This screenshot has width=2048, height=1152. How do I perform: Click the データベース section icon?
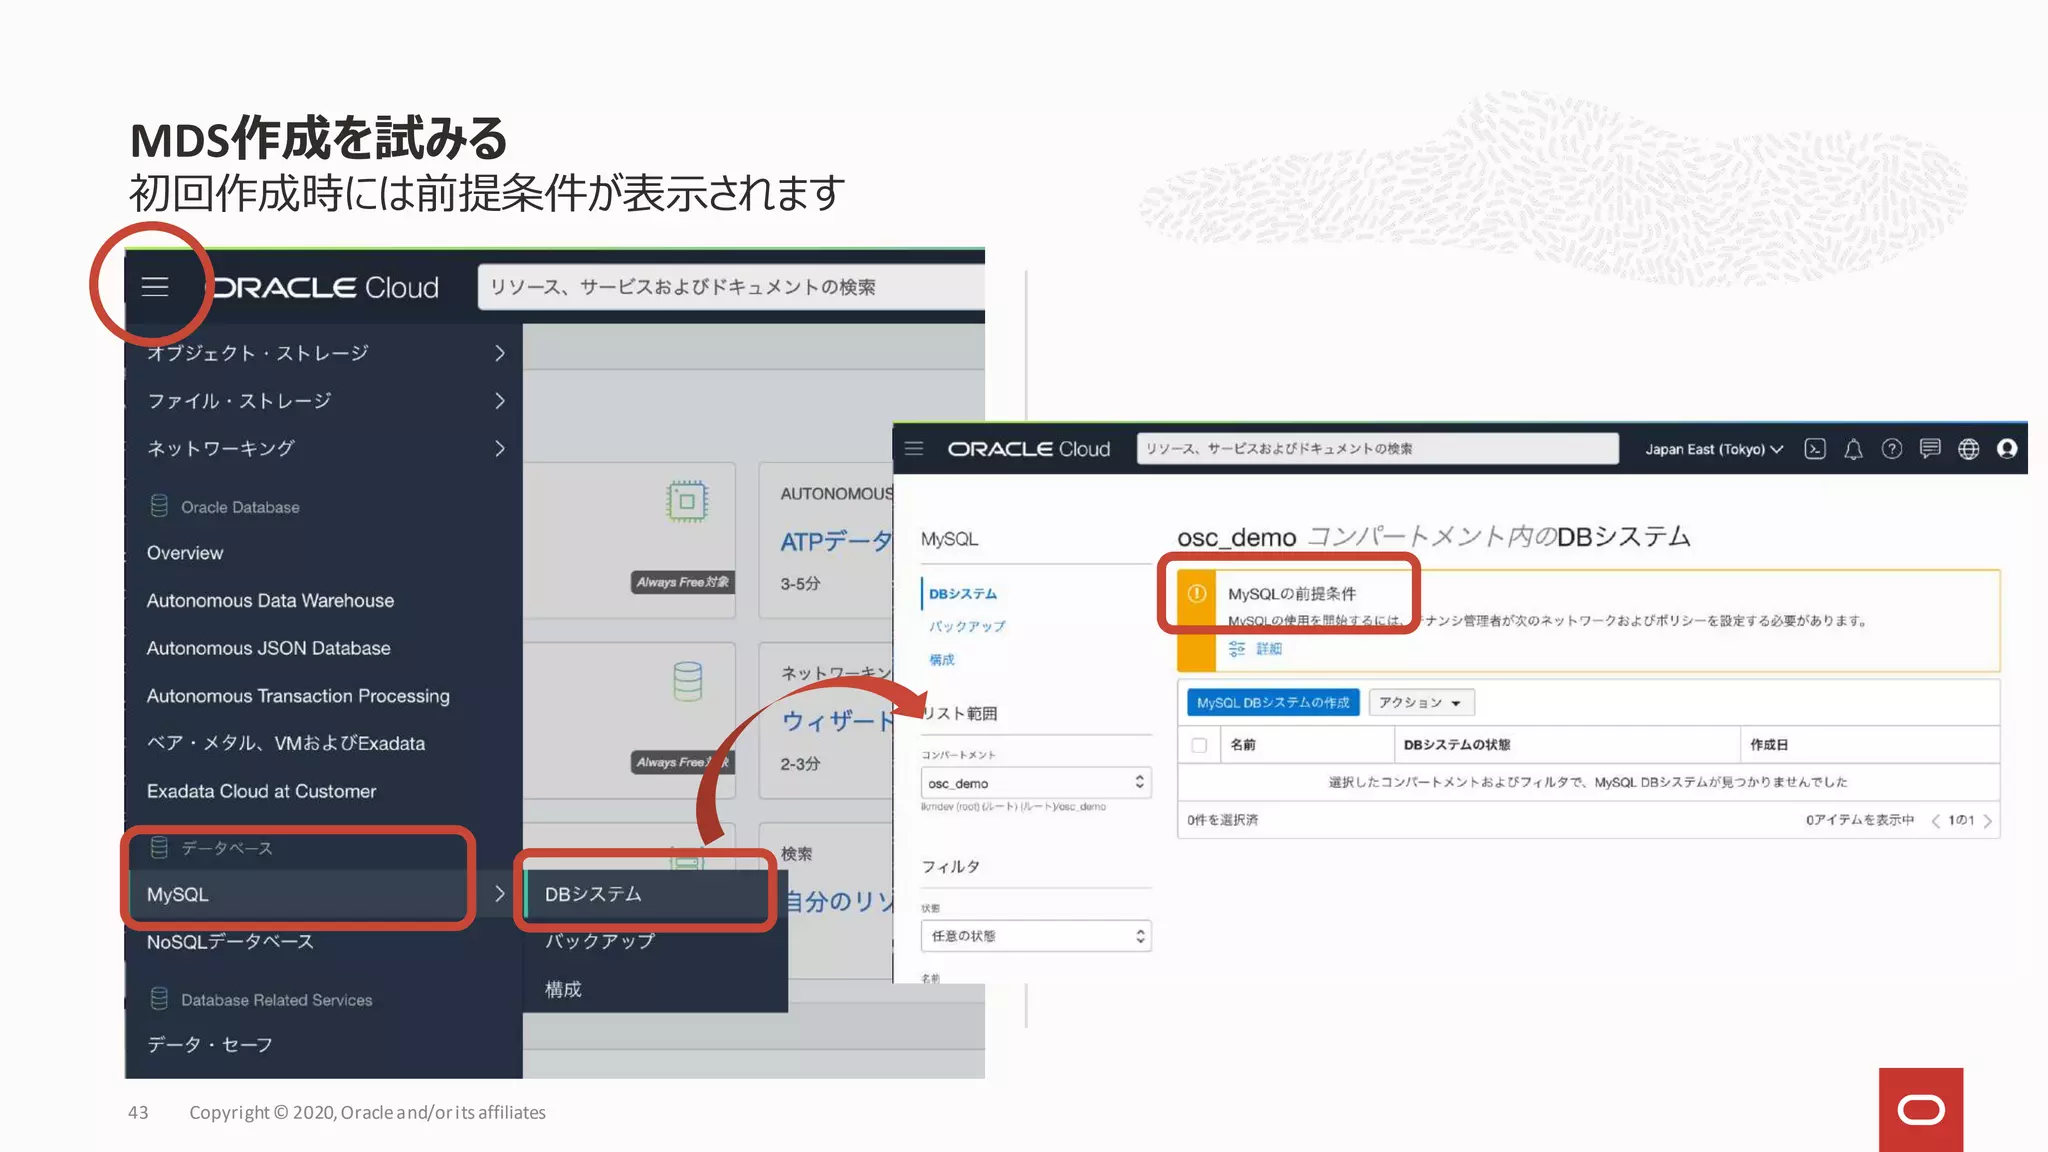(x=159, y=848)
